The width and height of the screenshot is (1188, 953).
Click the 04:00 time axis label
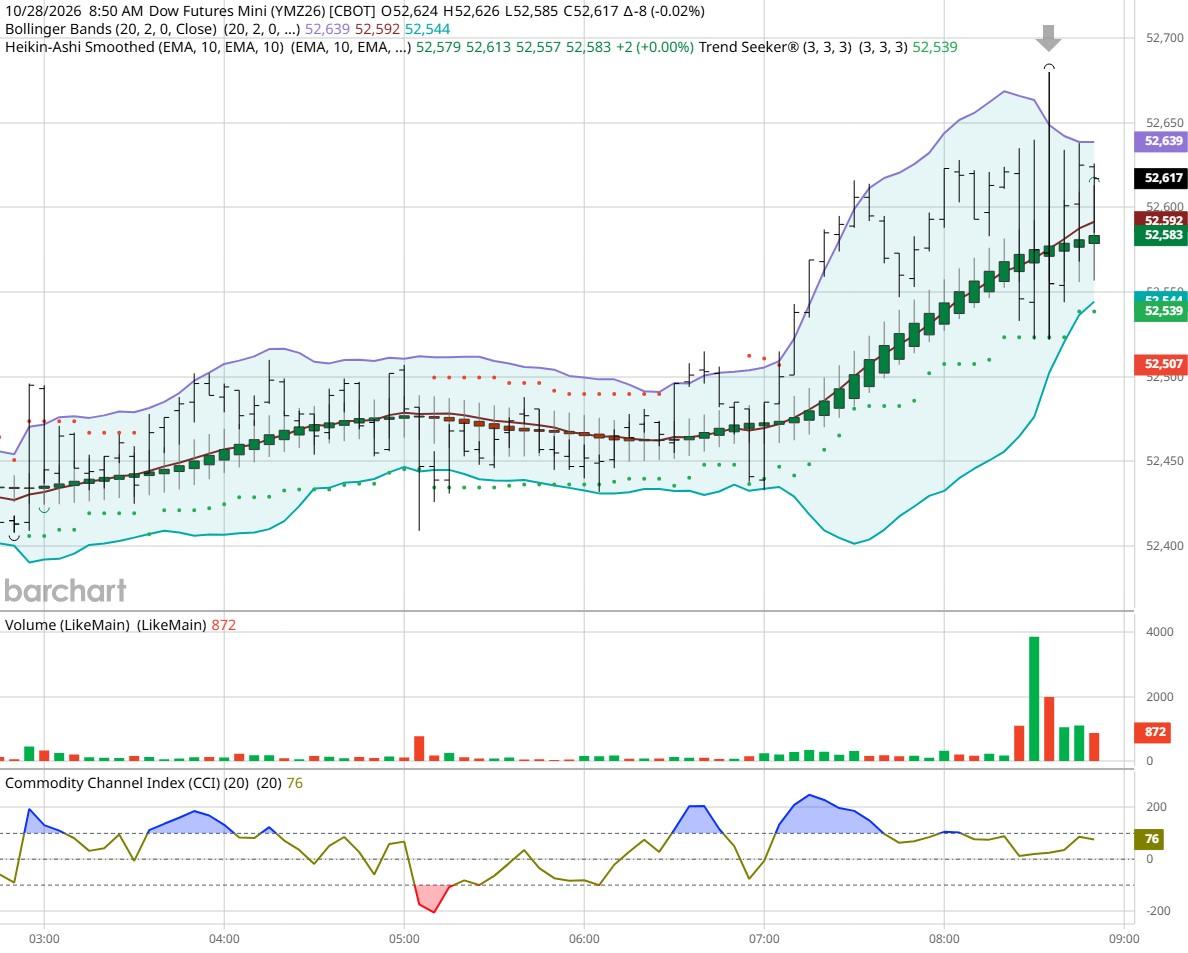coord(224,939)
